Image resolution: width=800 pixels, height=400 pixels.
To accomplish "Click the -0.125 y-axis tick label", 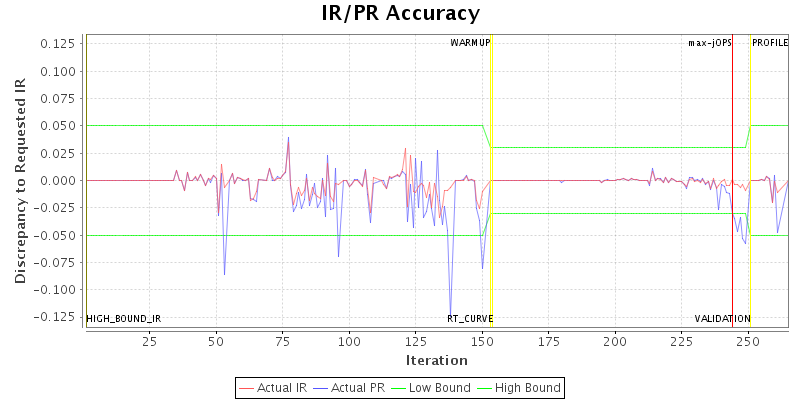I will point(54,317).
